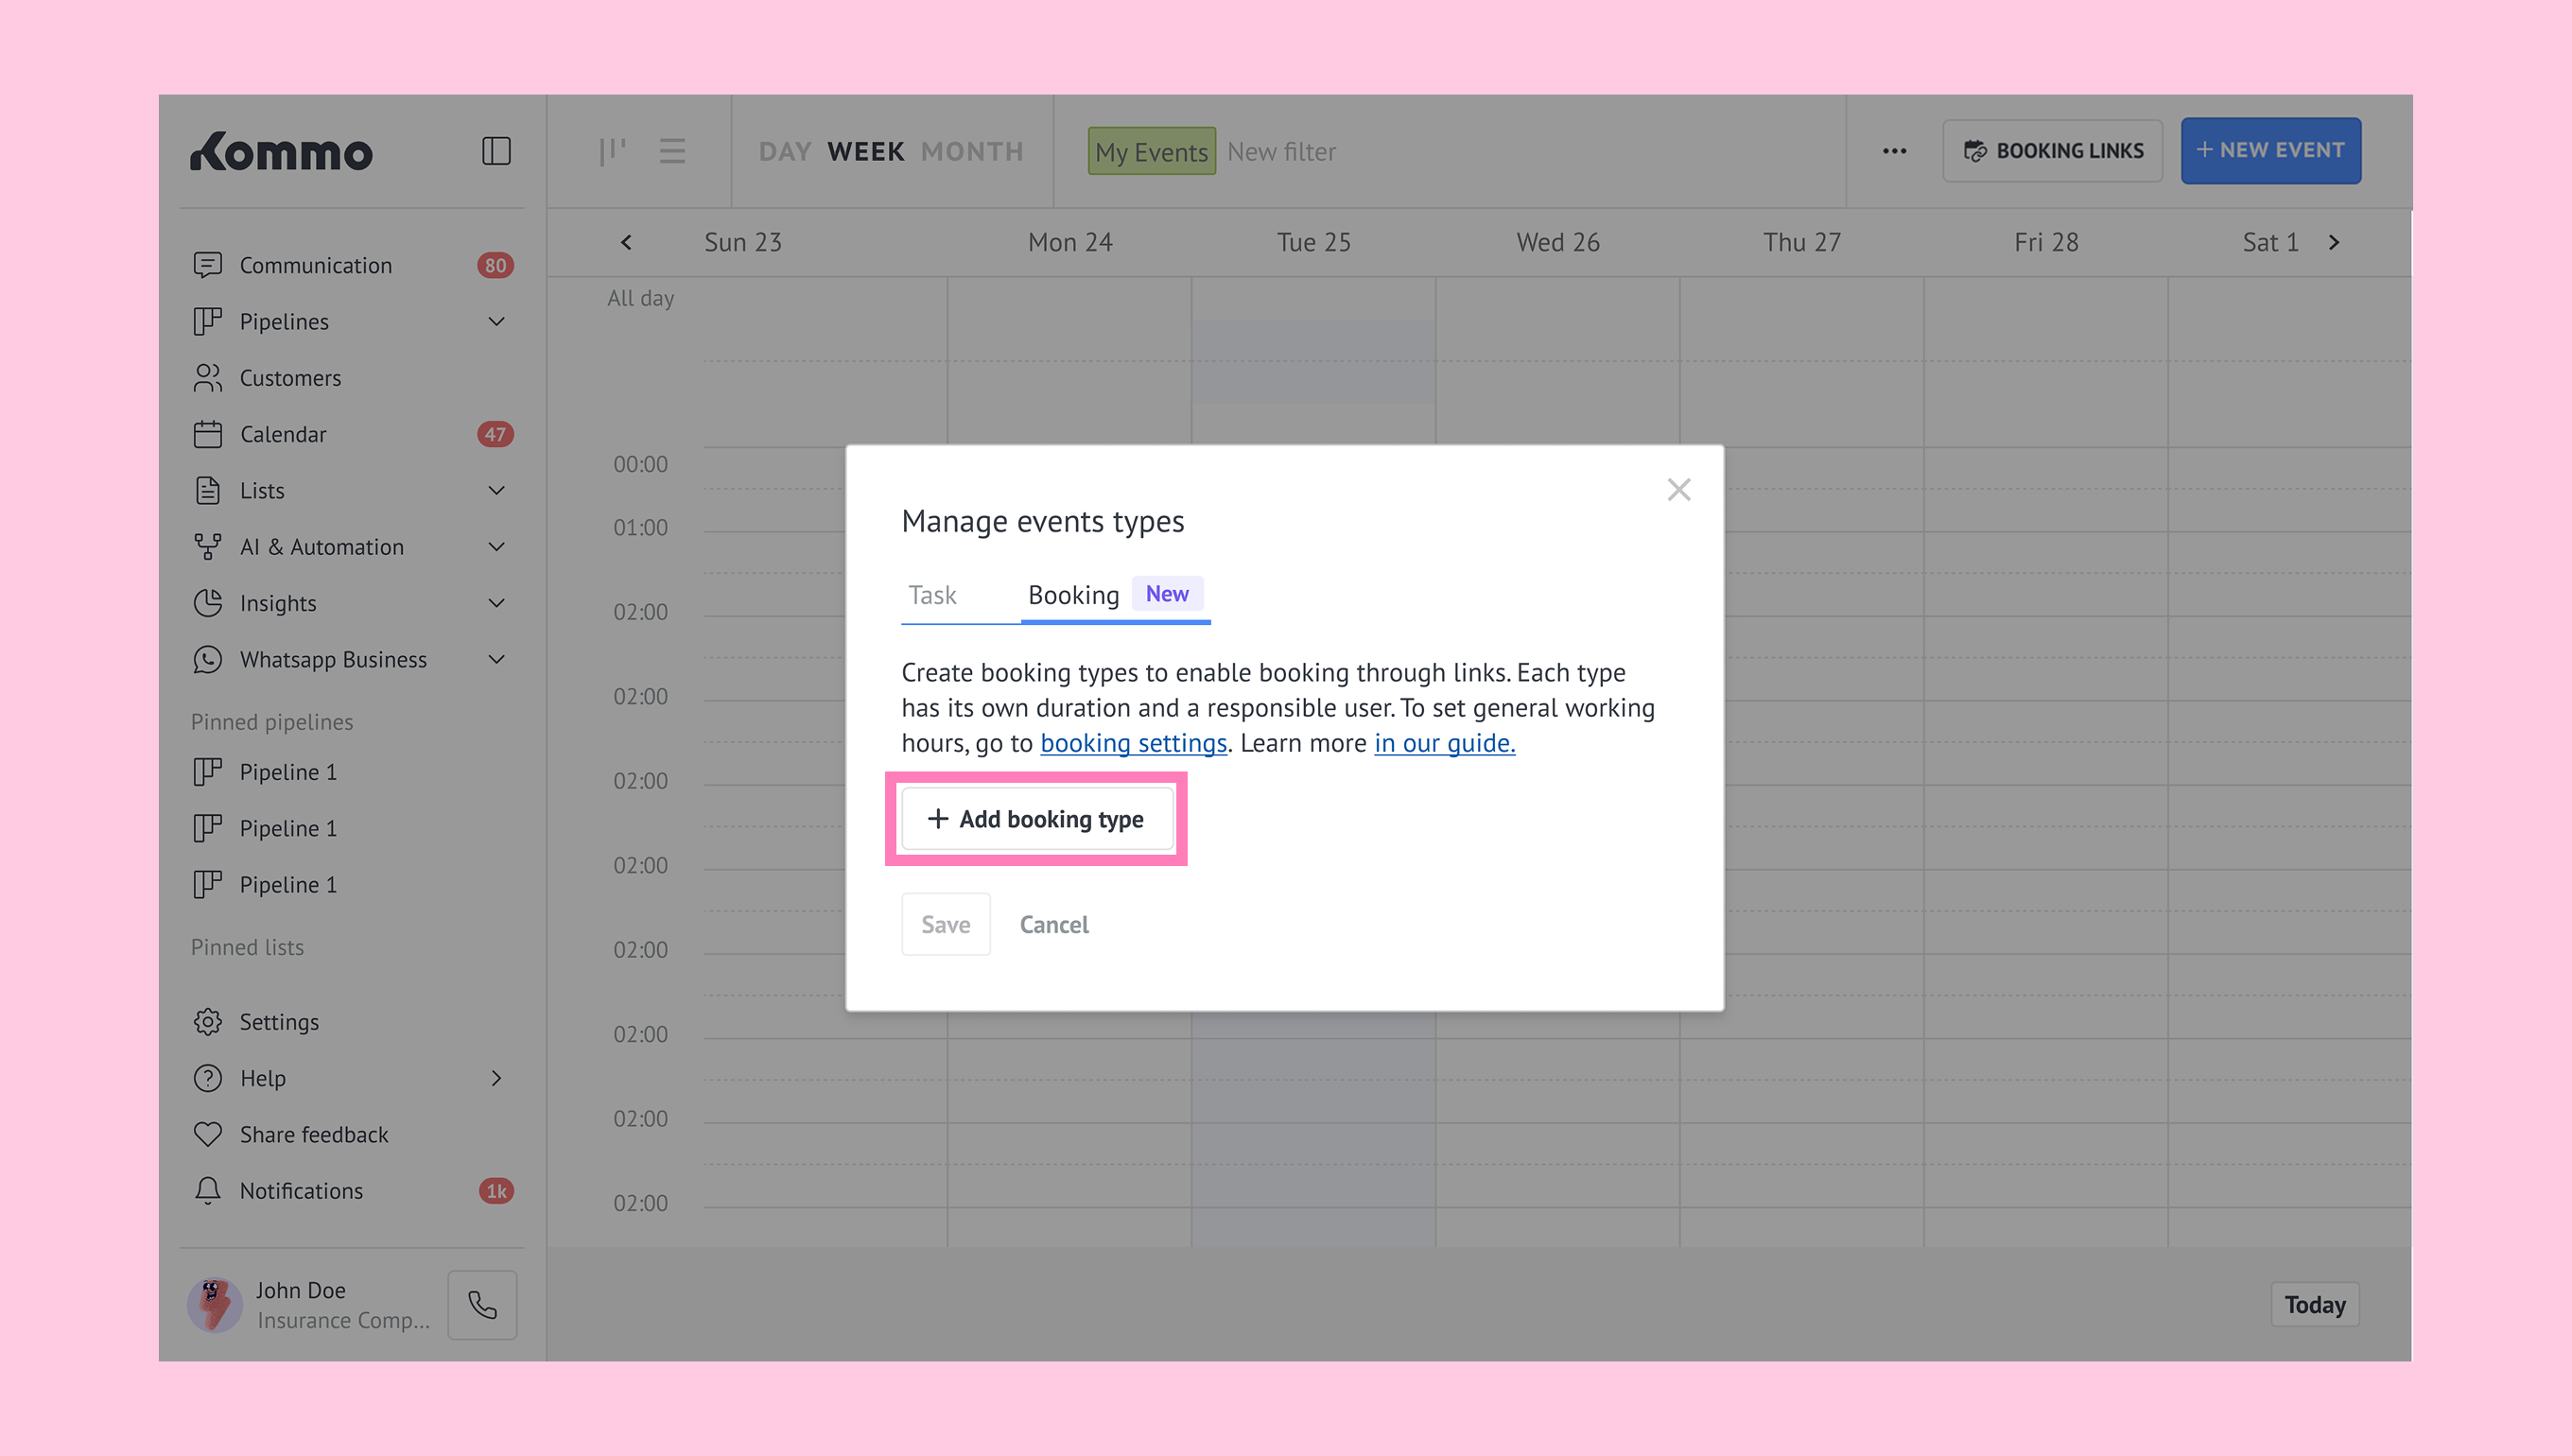Open the three-dots more options menu
Viewport: 2572px width, 1456px height.
pyautogui.click(x=1894, y=151)
